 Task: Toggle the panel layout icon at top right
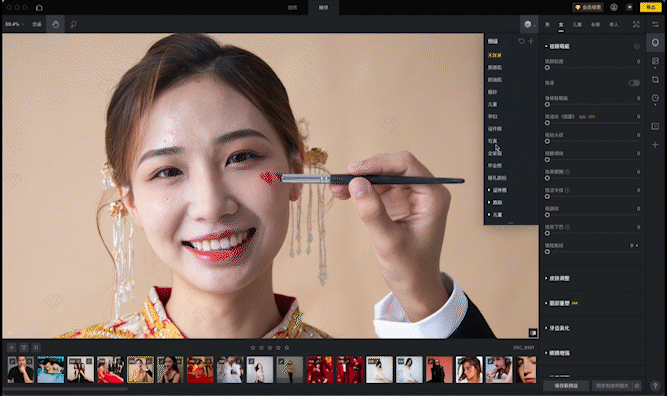[x=655, y=24]
